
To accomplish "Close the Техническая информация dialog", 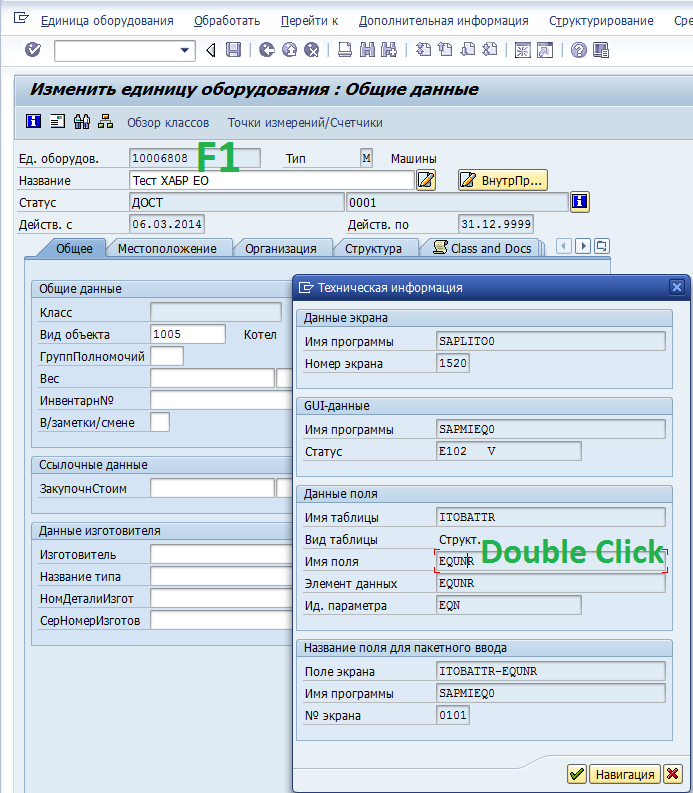I will tap(676, 287).
